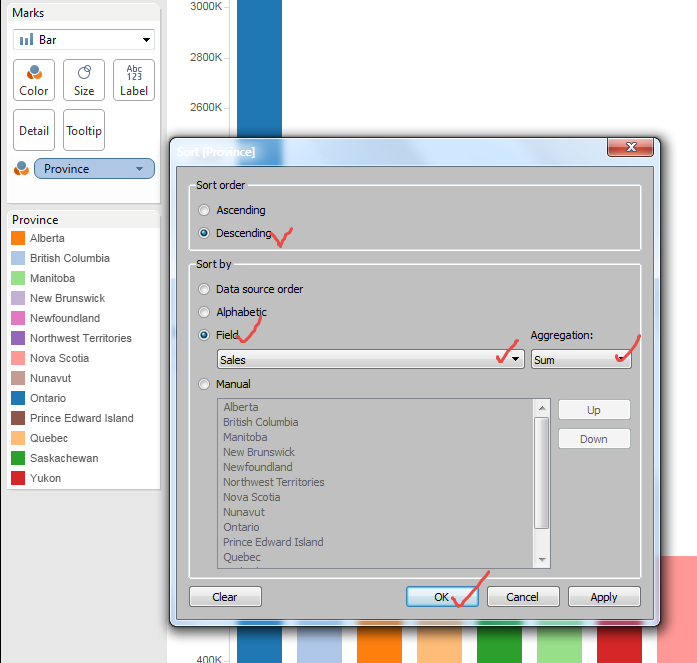Choose sort by Field option
The width and height of the screenshot is (697, 663).
(204, 335)
